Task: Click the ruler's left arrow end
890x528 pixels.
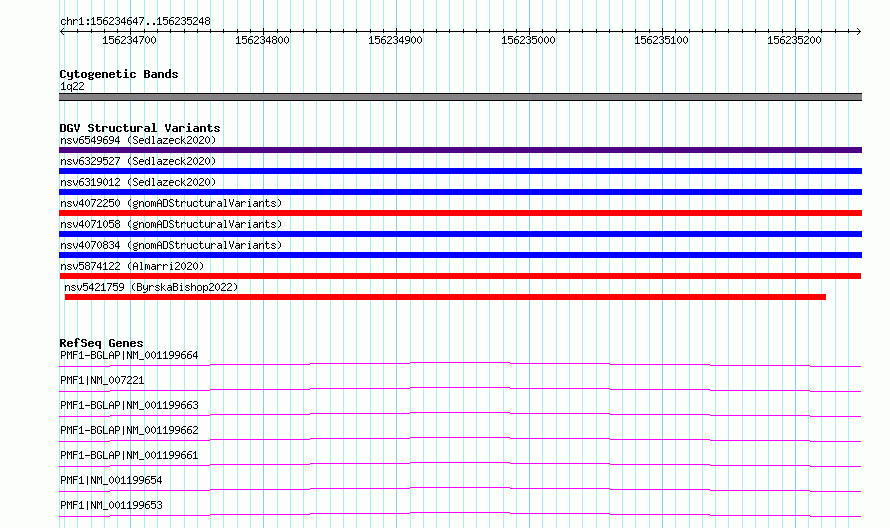Action: [62, 31]
